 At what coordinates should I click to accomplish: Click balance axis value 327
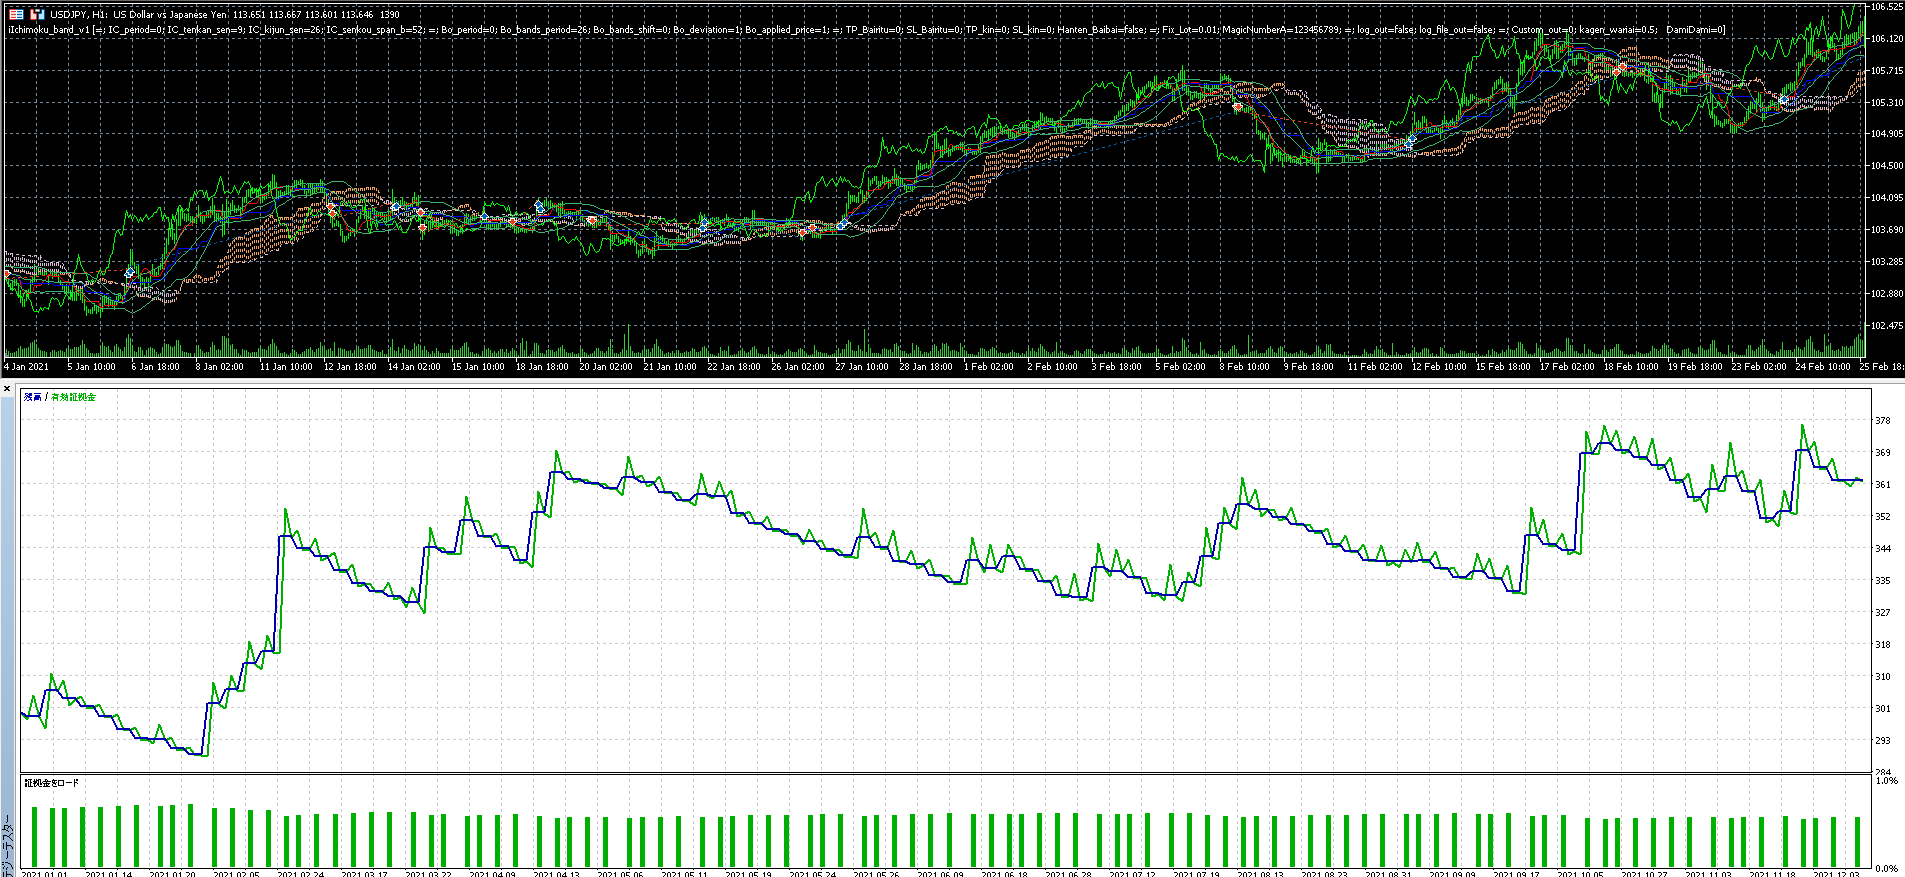point(1883,613)
